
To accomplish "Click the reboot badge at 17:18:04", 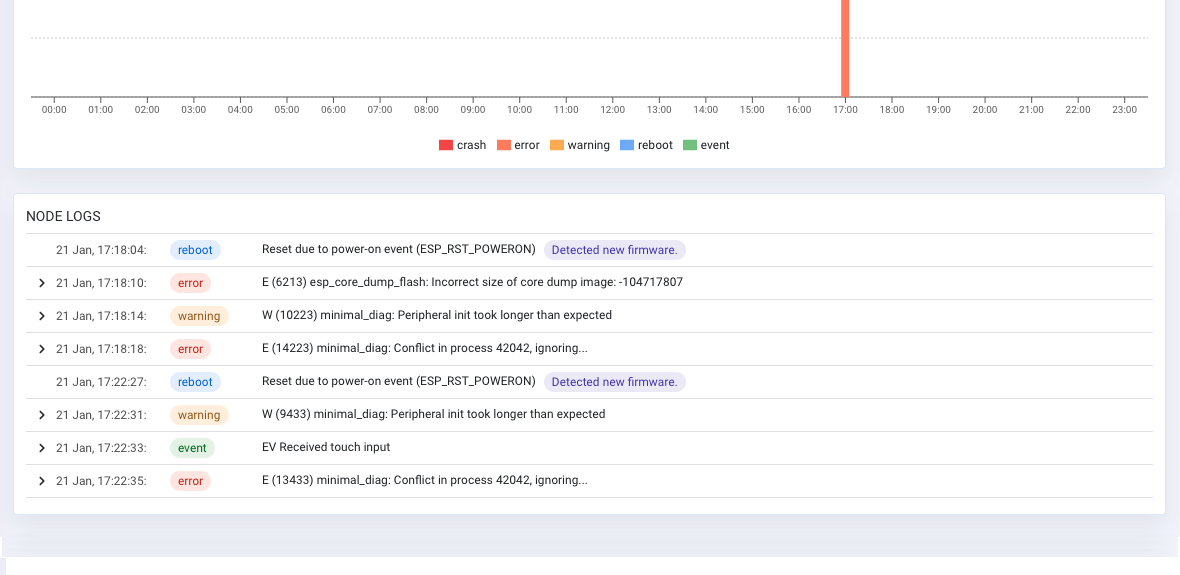I will (195, 250).
